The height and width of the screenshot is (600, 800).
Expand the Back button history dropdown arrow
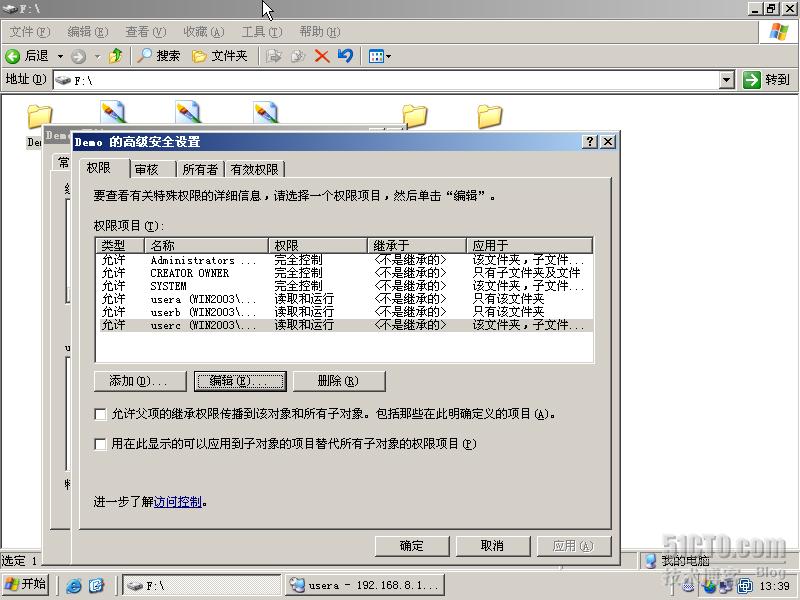pos(60,56)
